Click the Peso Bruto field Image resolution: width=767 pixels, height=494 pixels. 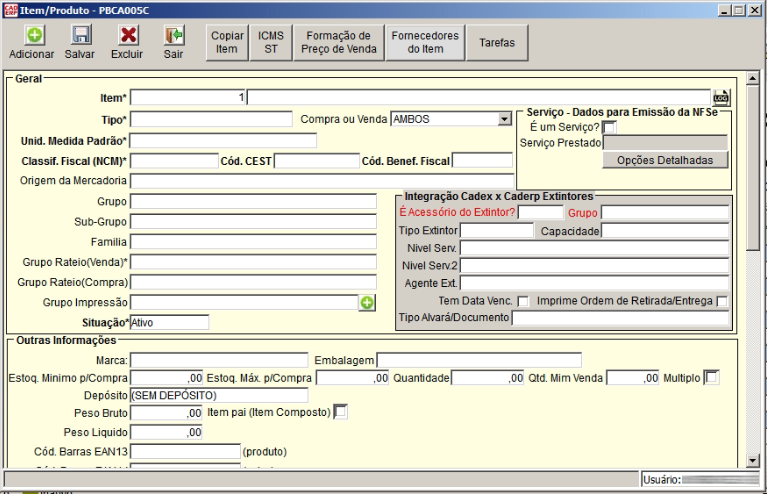(166, 413)
